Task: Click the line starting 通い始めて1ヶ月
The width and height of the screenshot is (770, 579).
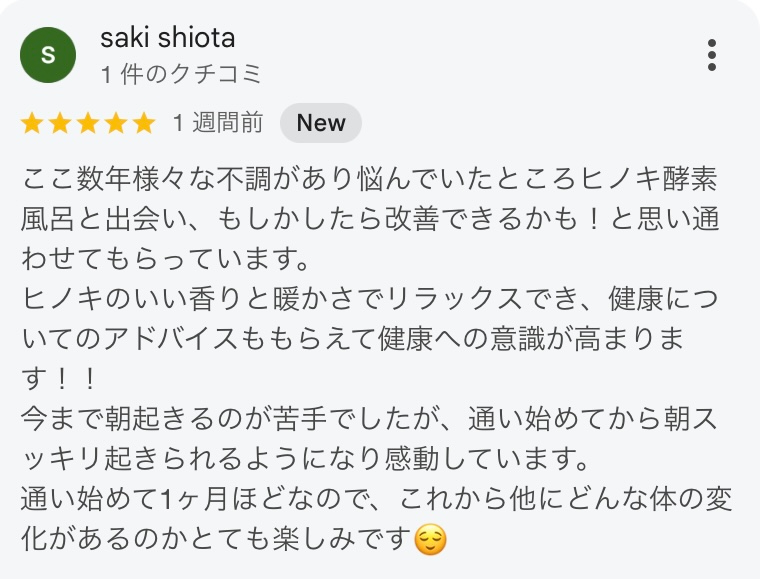Action: [377, 499]
